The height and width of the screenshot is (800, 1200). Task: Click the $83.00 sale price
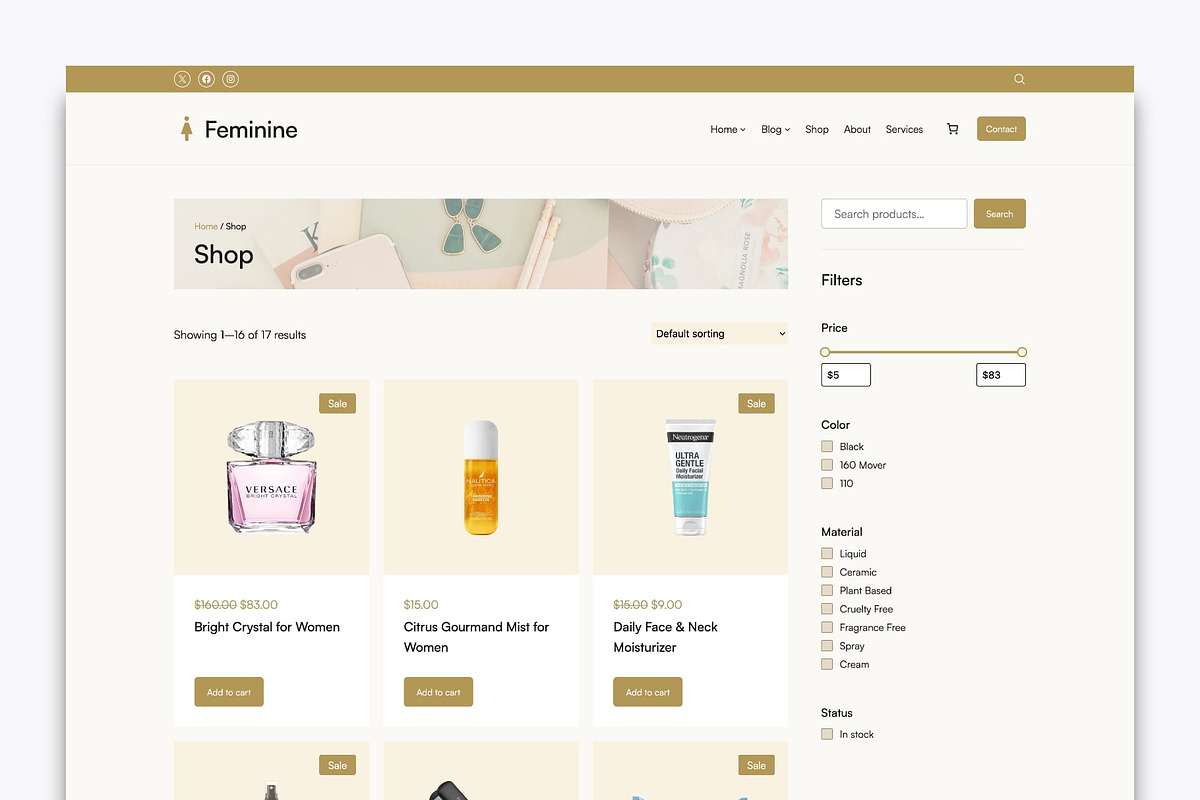259,605
